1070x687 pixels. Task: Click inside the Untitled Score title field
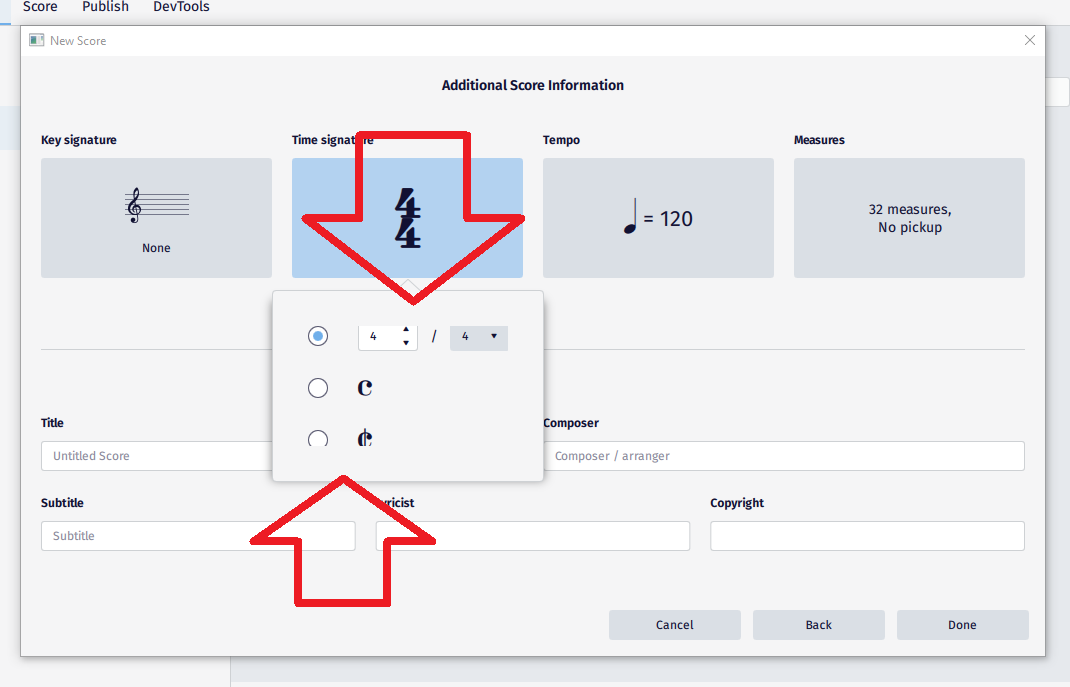tap(150, 455)
